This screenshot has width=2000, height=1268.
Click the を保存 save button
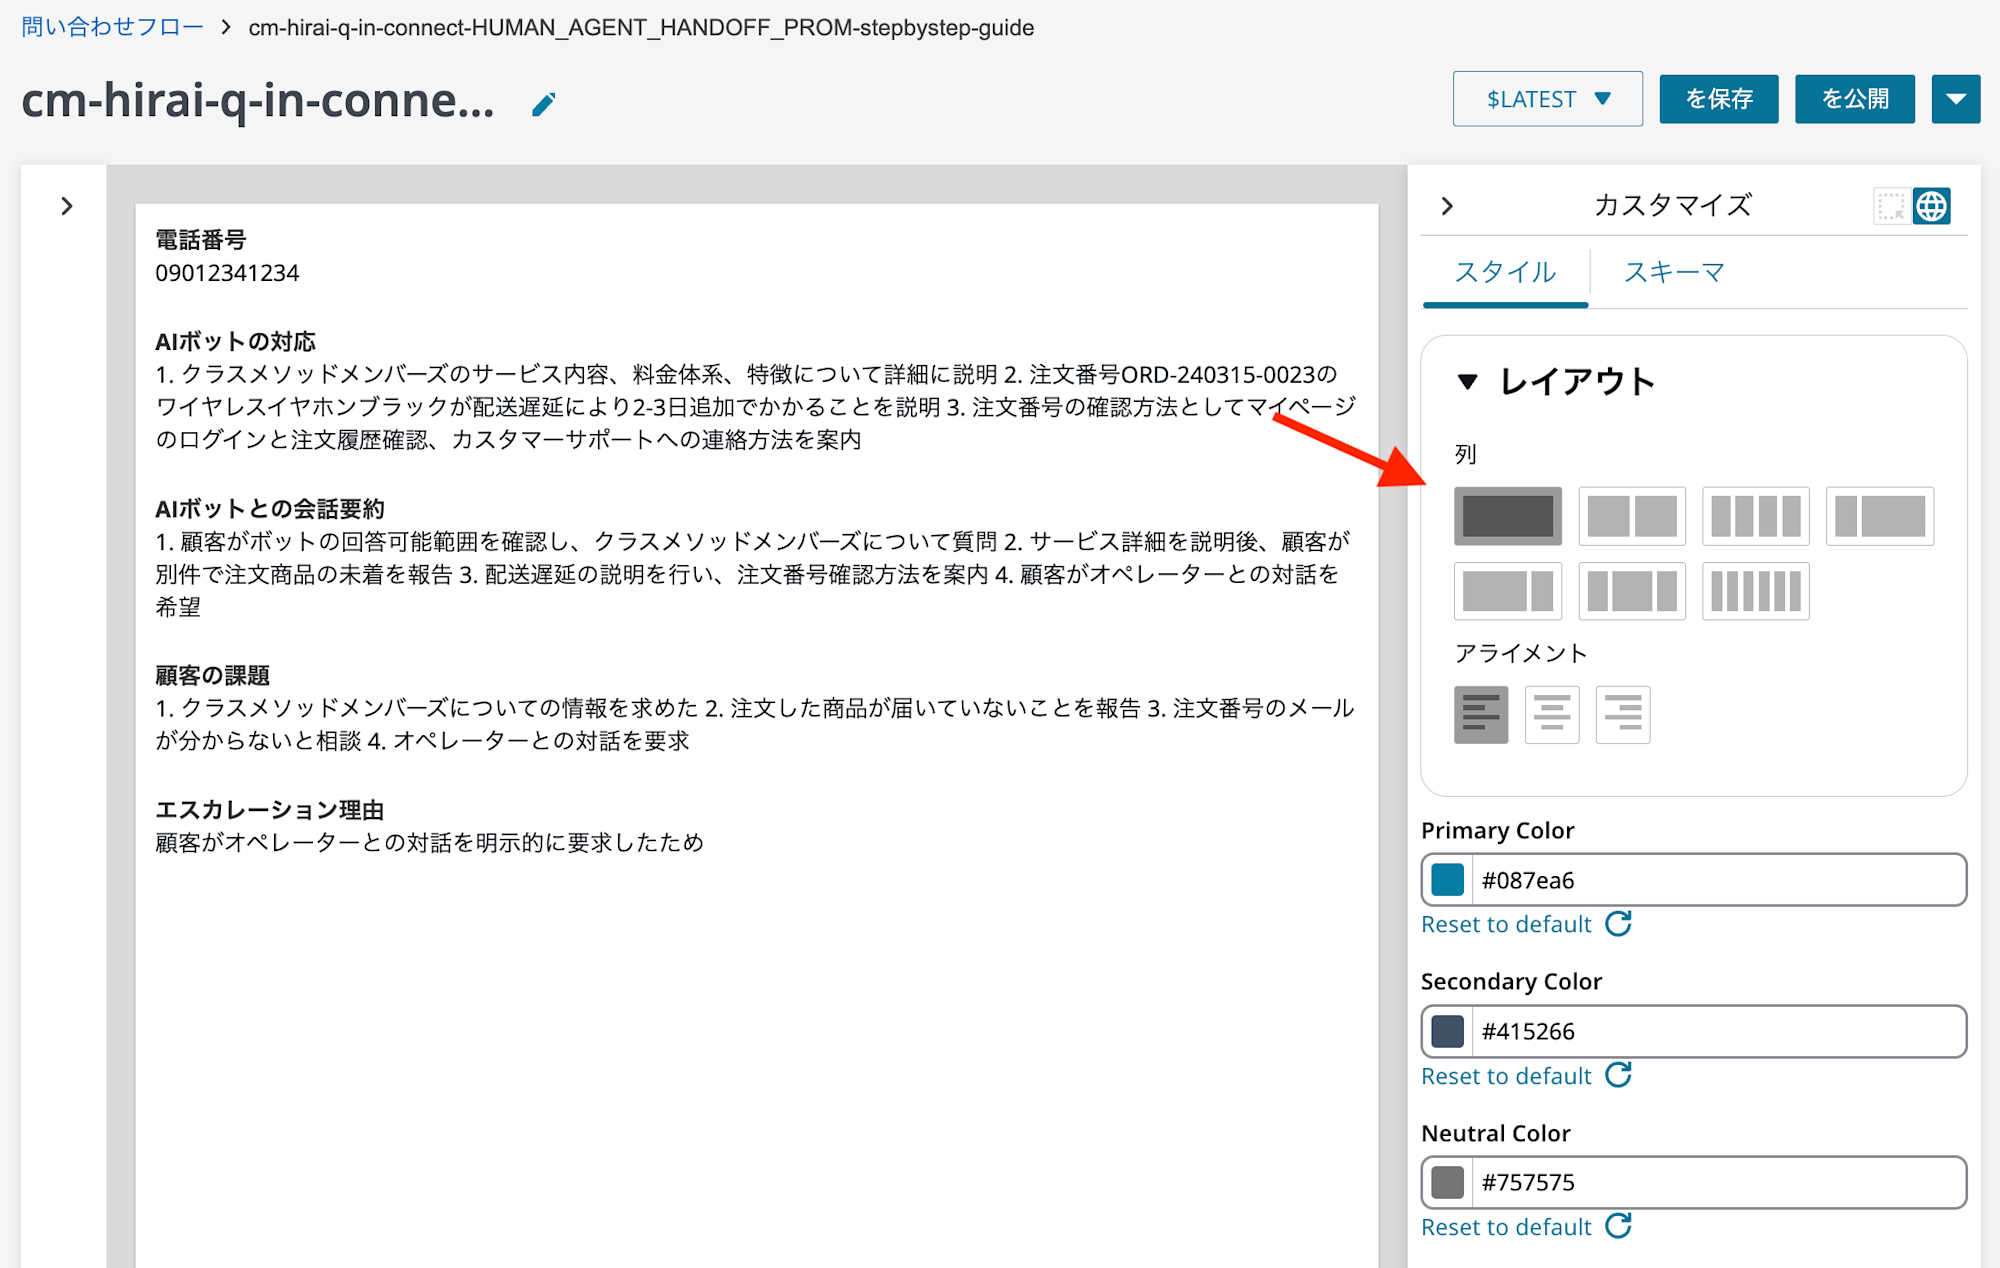tap(1718, 98)
